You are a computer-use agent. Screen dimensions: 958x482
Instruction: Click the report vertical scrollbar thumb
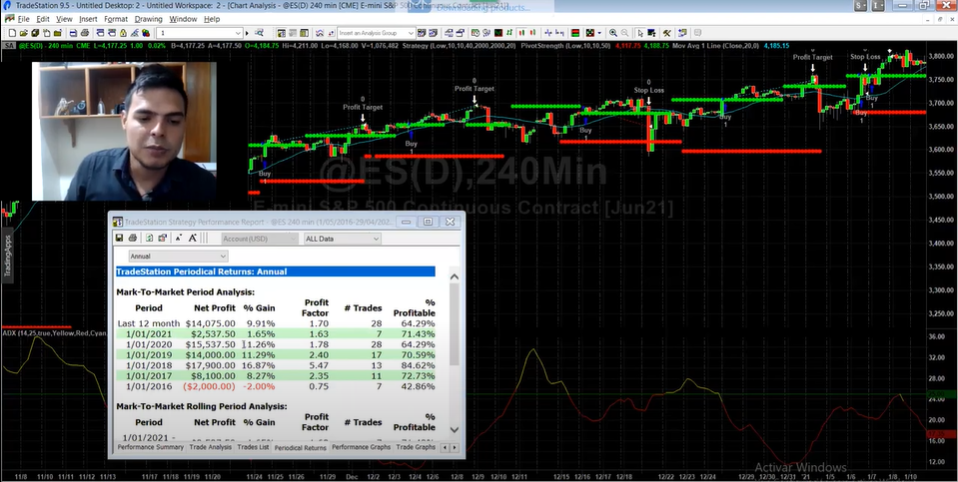(x=454, y=324)
